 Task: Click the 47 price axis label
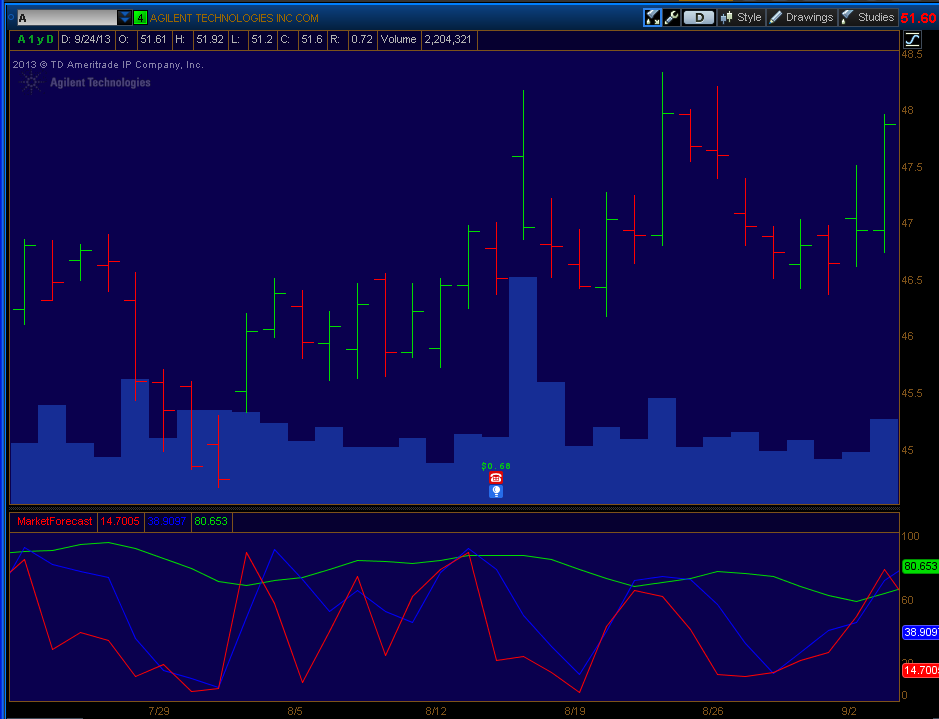(x=907, y=223)
